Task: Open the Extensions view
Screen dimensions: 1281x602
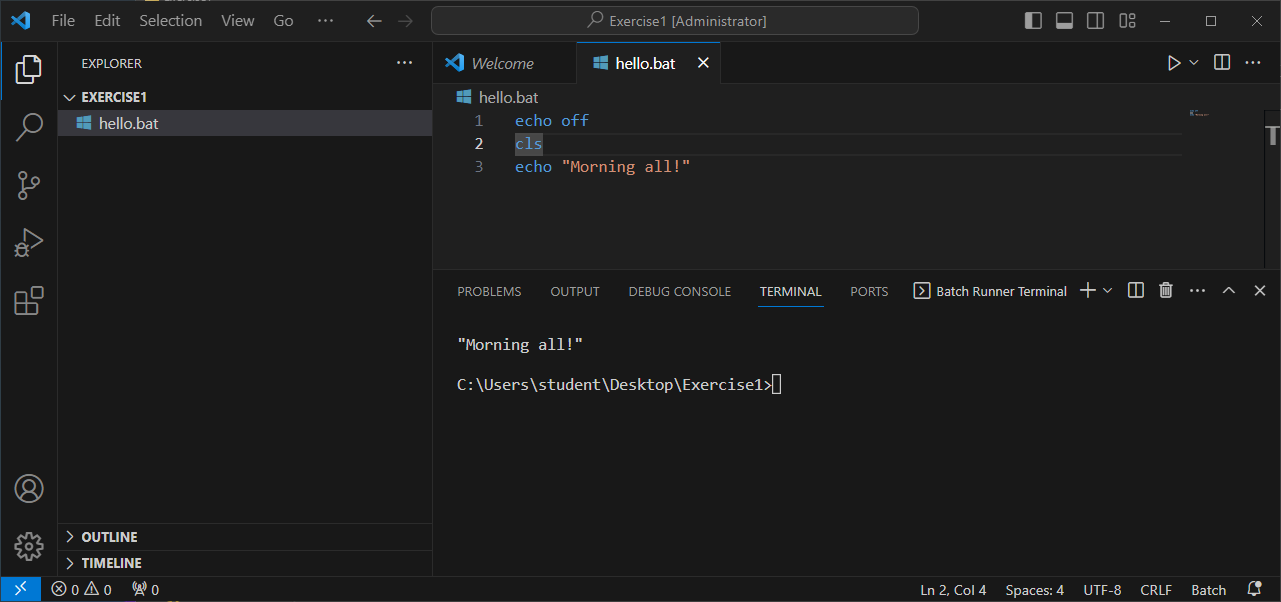Action: 29,301
